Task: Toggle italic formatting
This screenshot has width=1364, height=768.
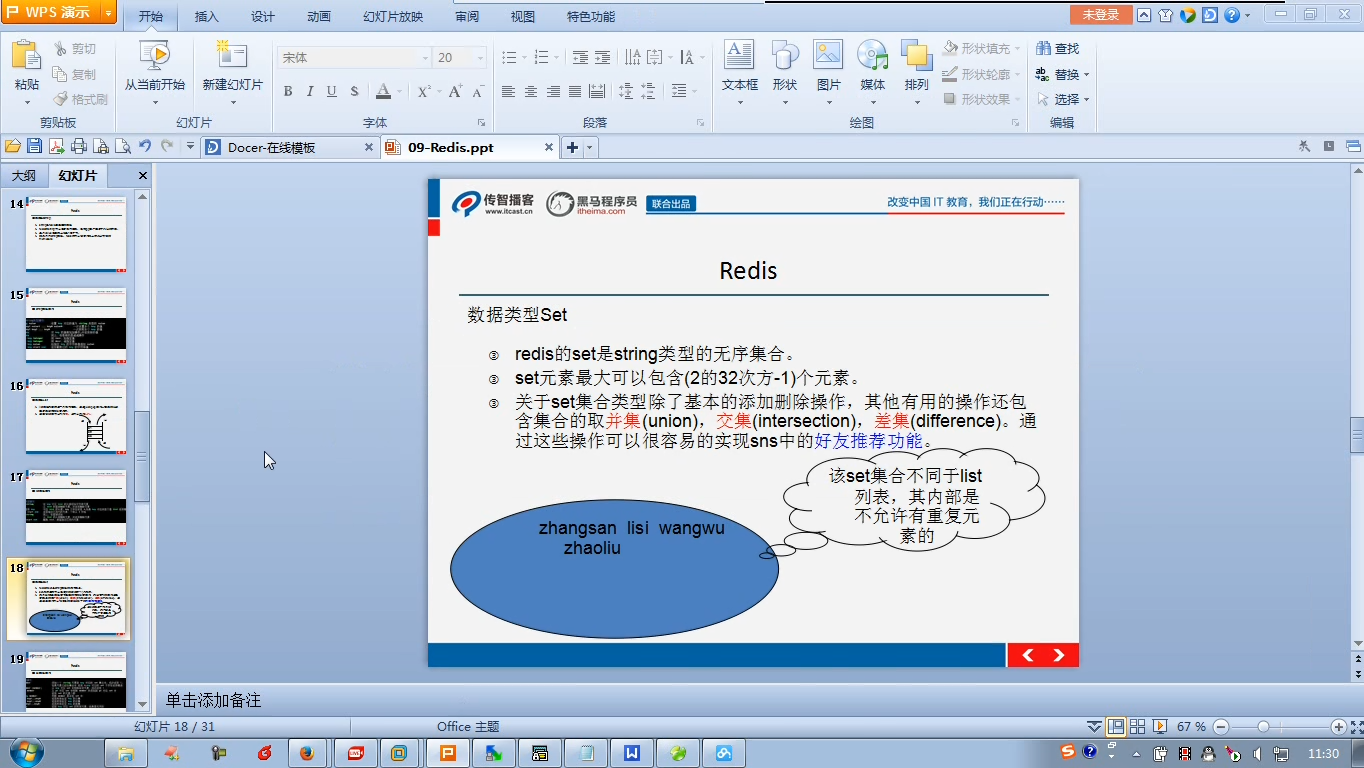Action: pyautogui.click(x=310, y=91)
